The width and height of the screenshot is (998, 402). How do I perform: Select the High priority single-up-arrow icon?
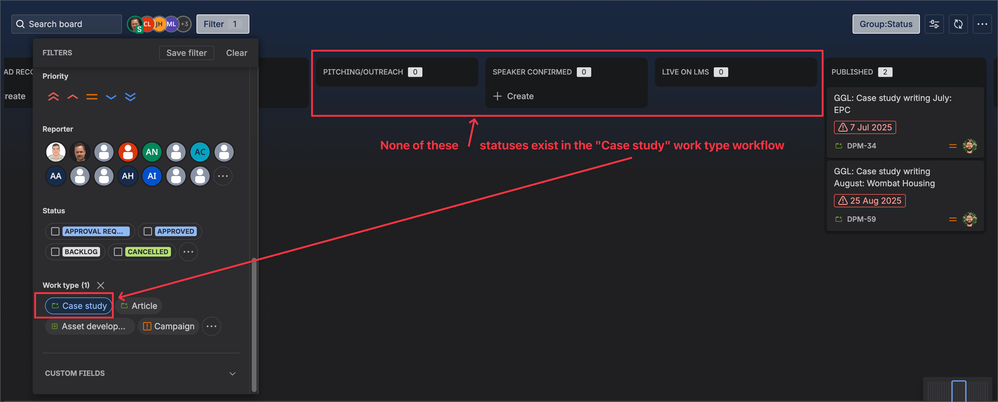click(x=73, y=97)
